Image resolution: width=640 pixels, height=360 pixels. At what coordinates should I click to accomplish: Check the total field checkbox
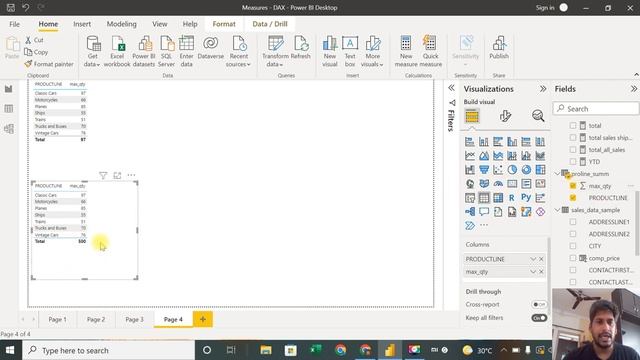tap(573, 126)
